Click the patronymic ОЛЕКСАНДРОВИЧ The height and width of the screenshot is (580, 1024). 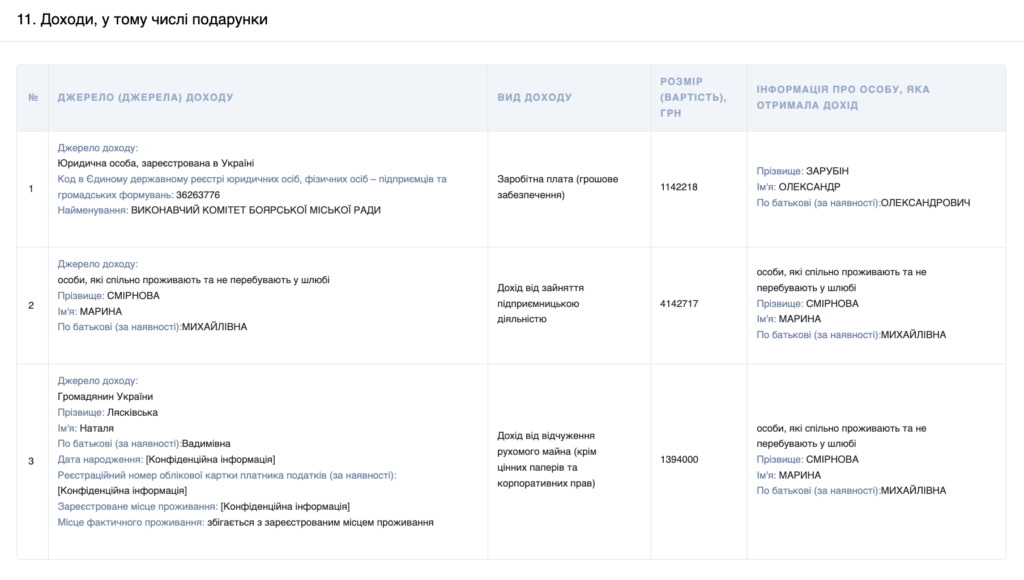[x=925, y=203]
